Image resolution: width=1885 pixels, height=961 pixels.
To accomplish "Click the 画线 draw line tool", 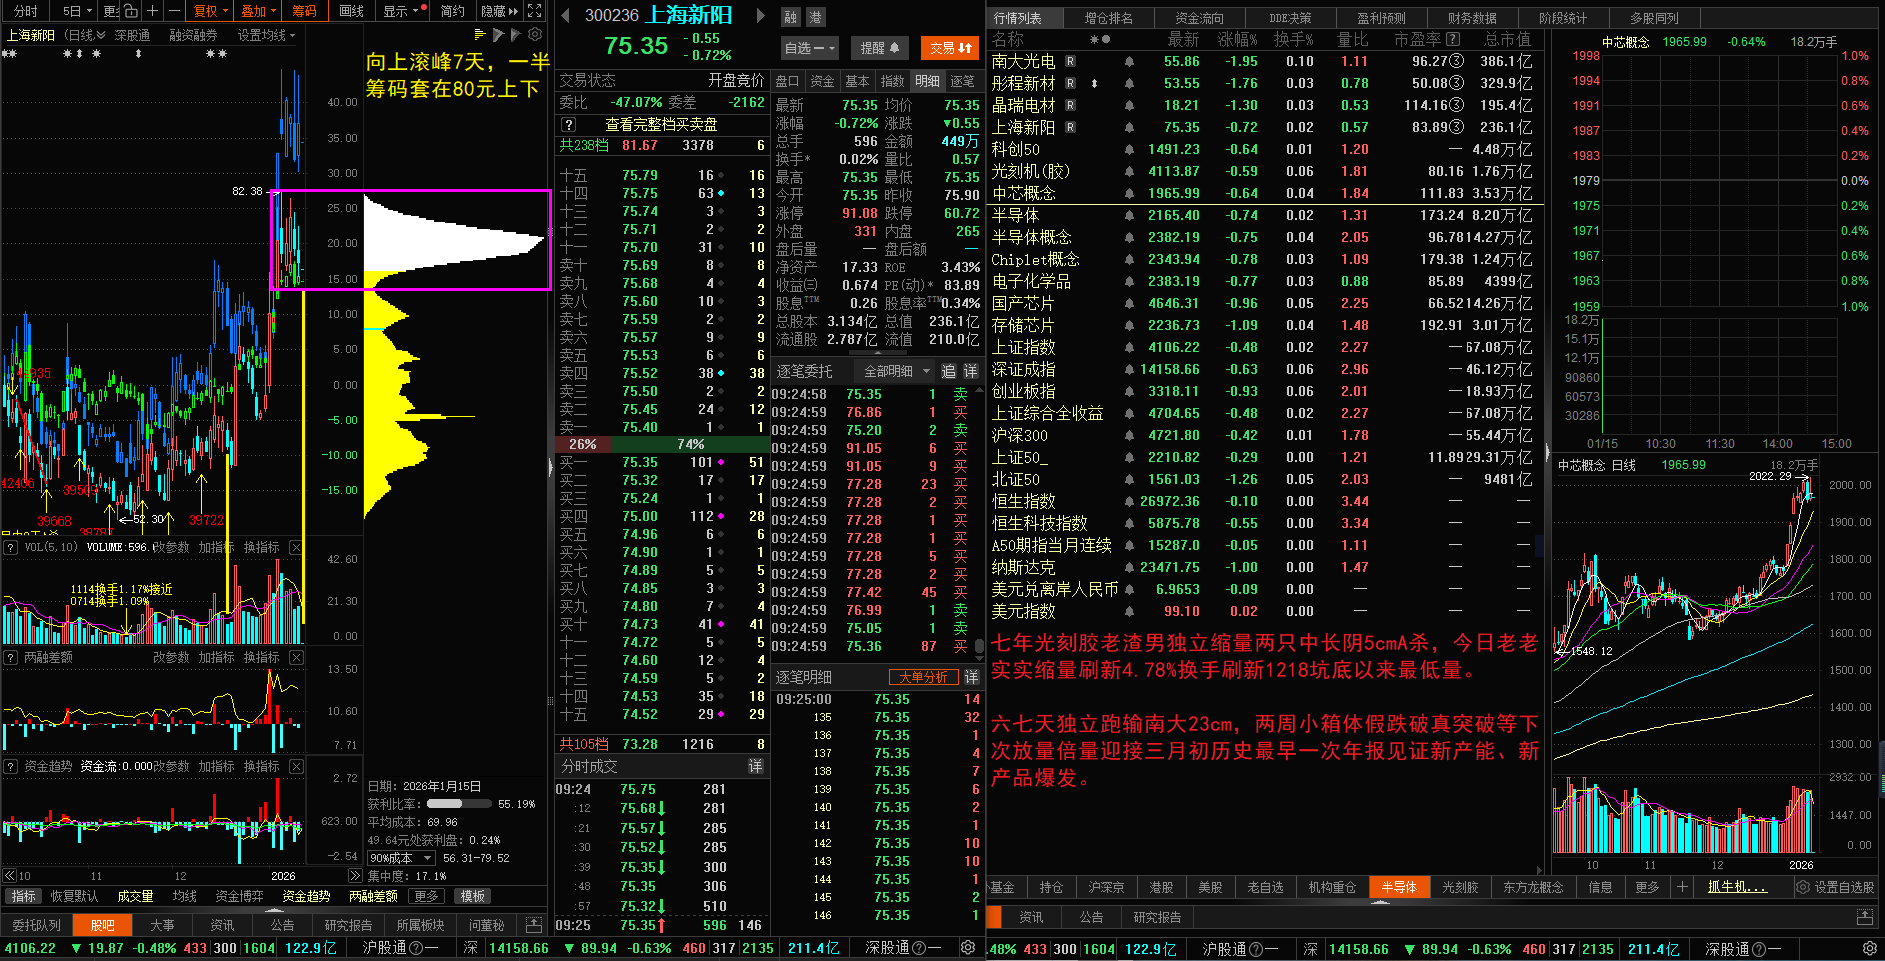I will pos(351,11).
